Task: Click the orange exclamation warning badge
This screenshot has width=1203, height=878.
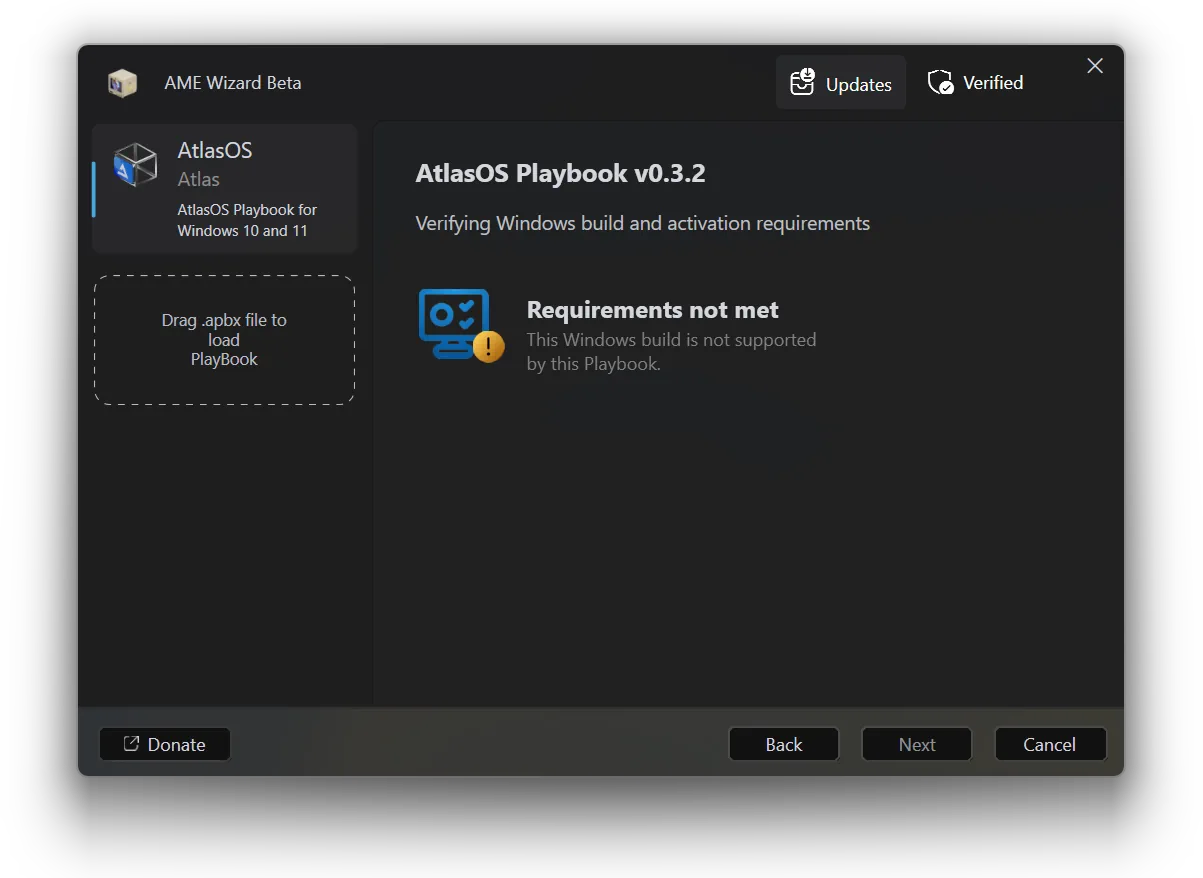Action: point(487,345)
